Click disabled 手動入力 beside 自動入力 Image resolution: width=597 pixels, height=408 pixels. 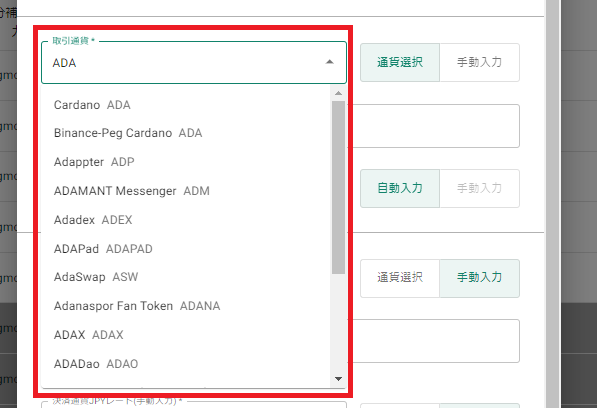pos(479,188)
